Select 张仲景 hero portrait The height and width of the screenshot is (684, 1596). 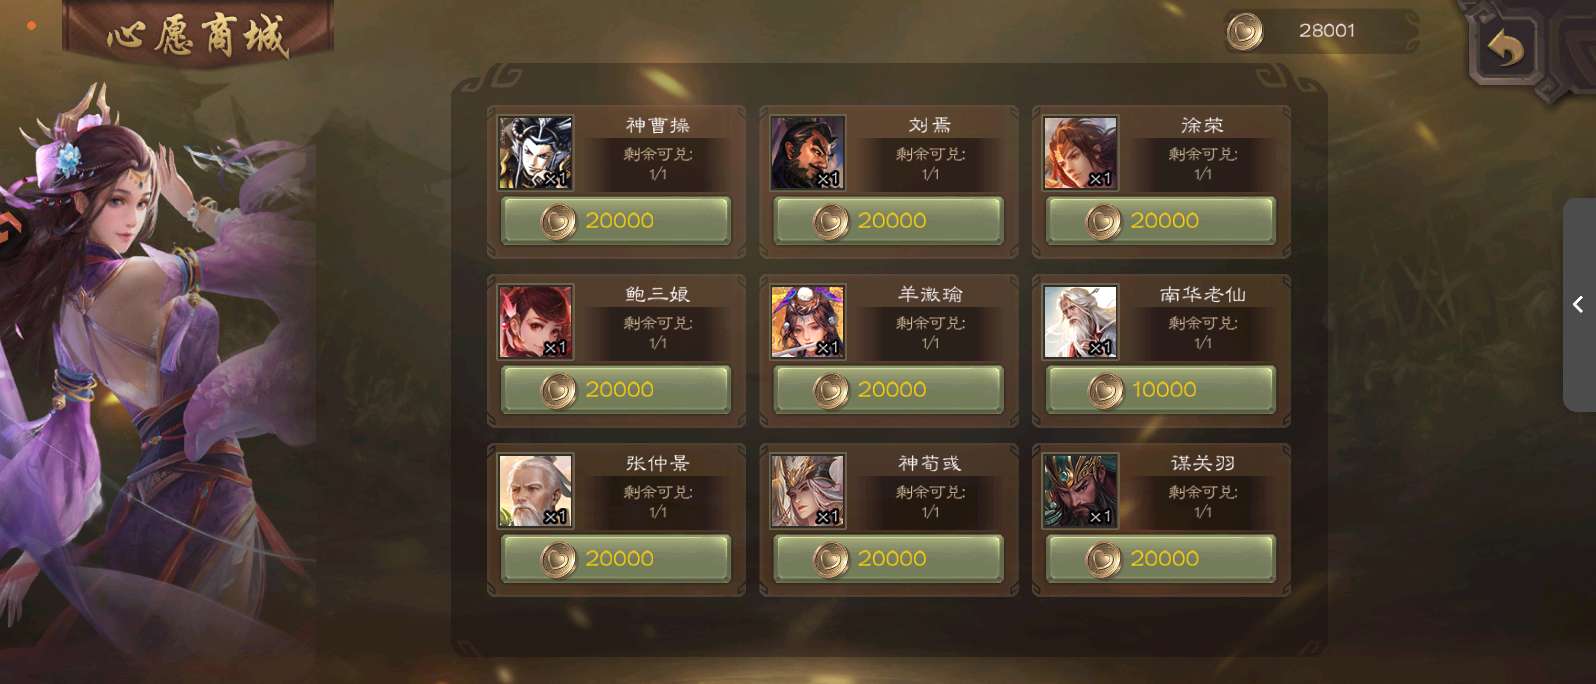[x=536, y=490]
